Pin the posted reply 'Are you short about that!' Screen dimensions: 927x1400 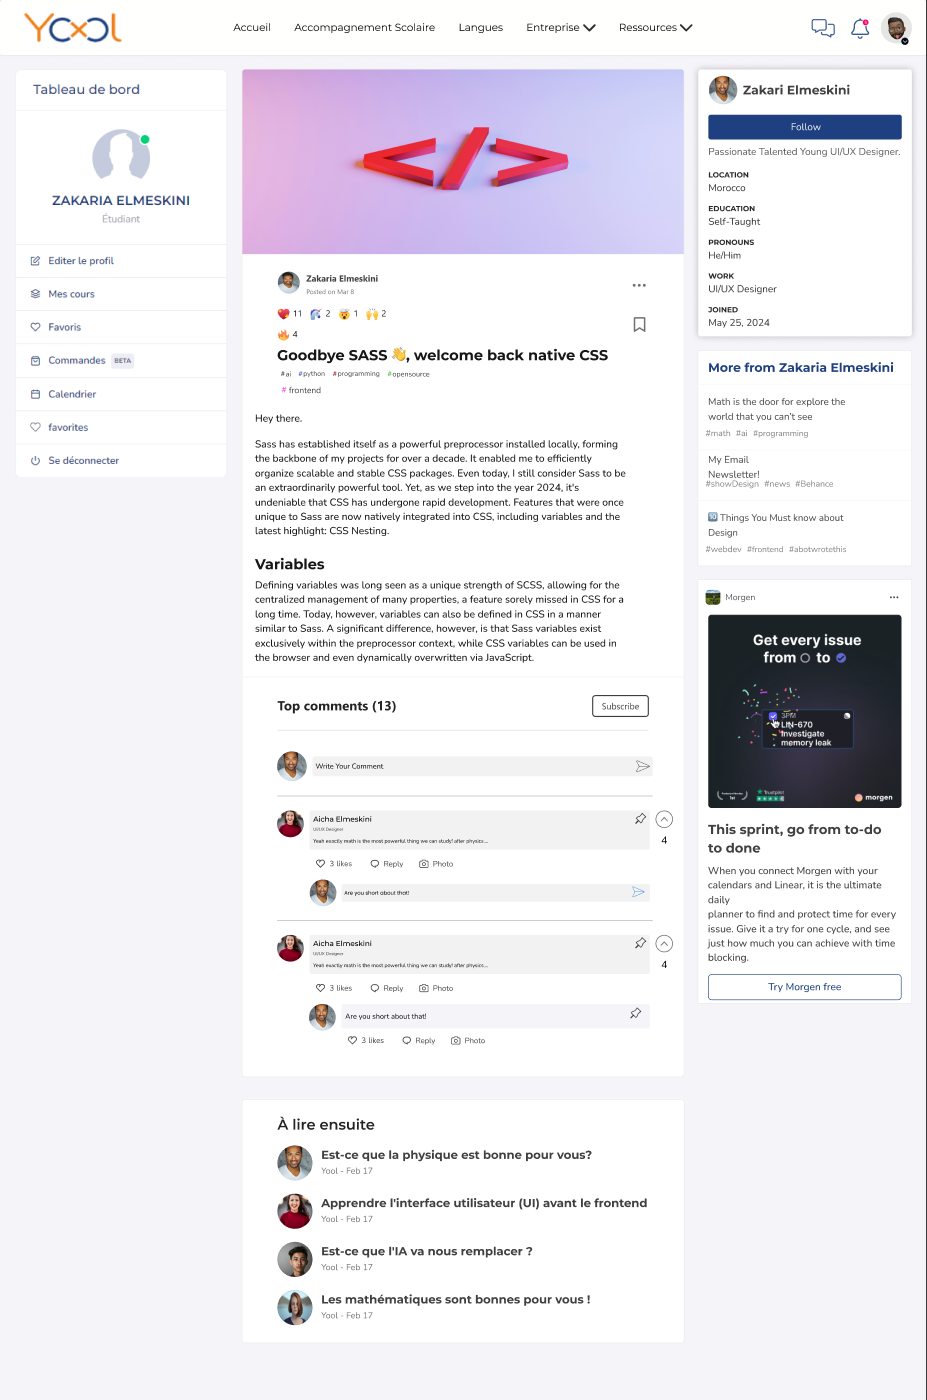[x=635, y=1014]
